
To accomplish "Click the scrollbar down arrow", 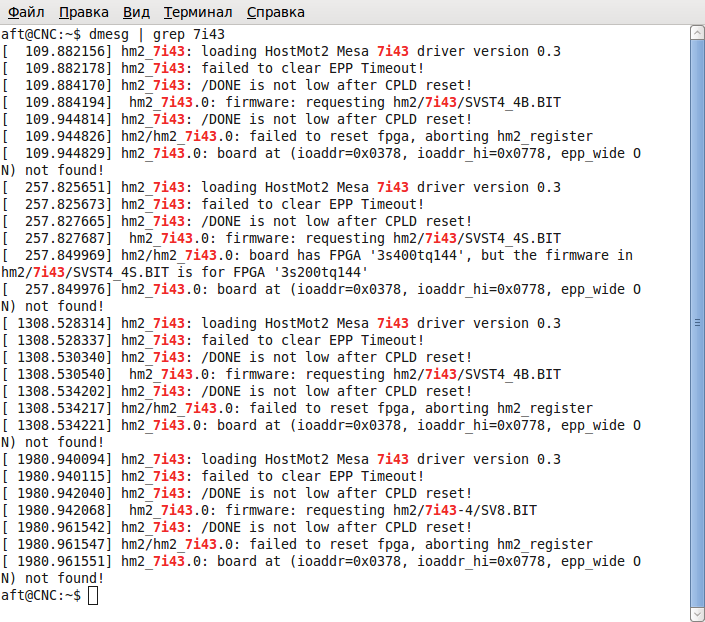I will (697, 613).
